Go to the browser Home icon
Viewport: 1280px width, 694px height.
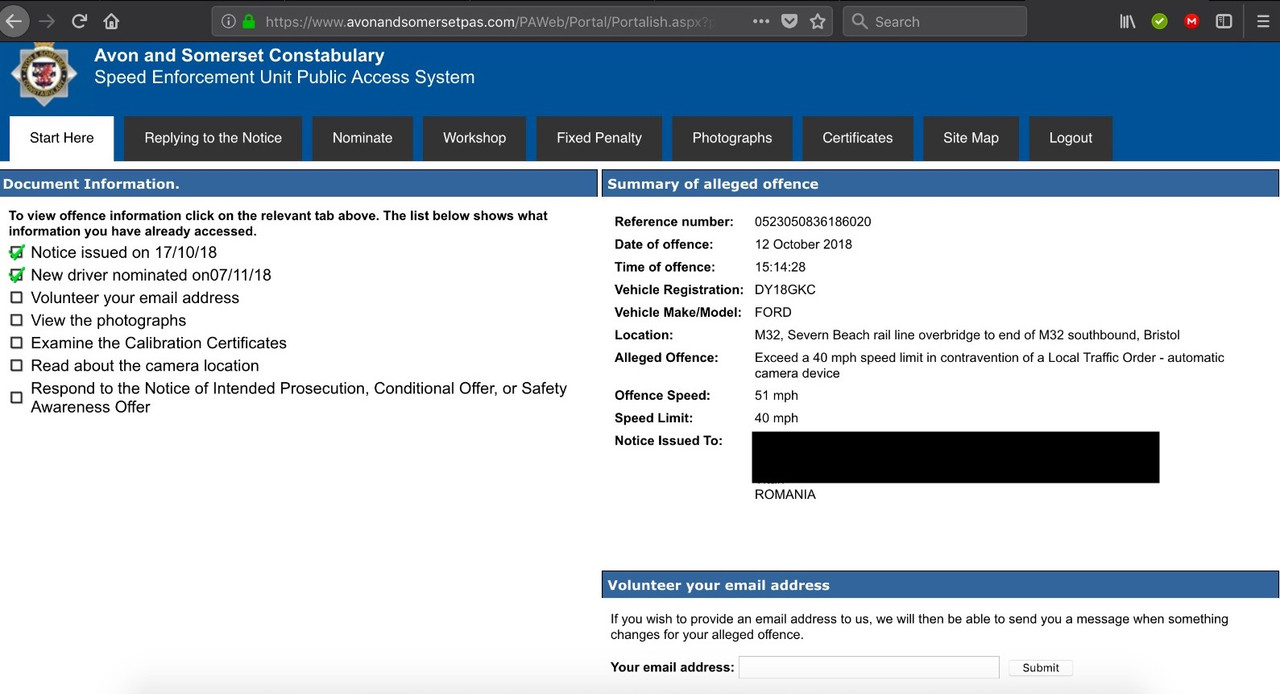point(111,21)
